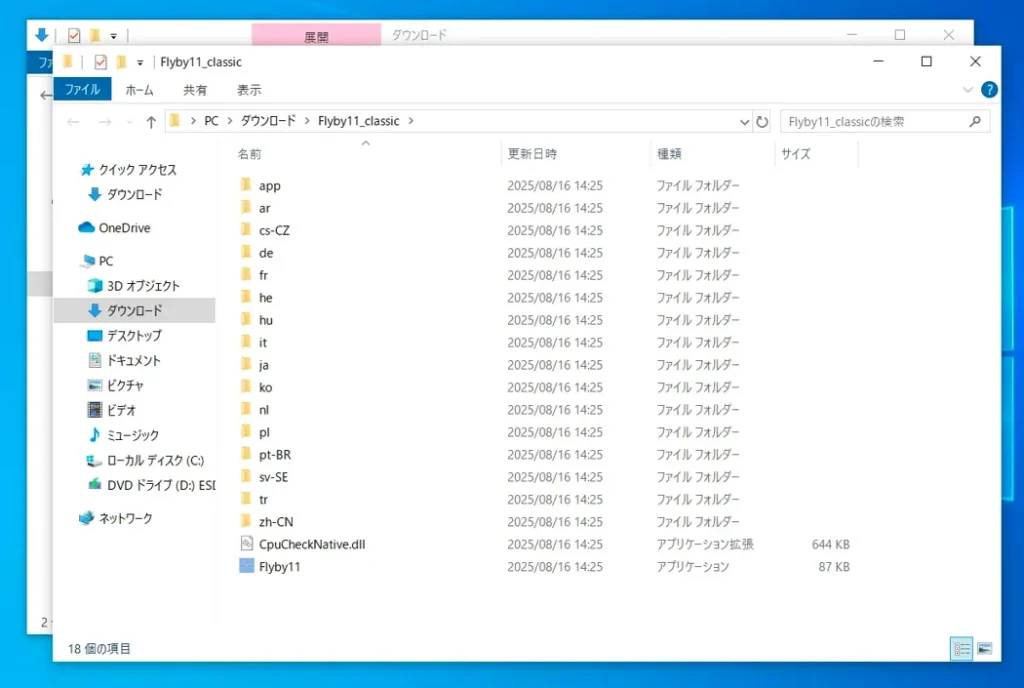Click the Pictures icon in sidebar
The width and height of the screenshot is (1024, 688).
tap(95, 385)
